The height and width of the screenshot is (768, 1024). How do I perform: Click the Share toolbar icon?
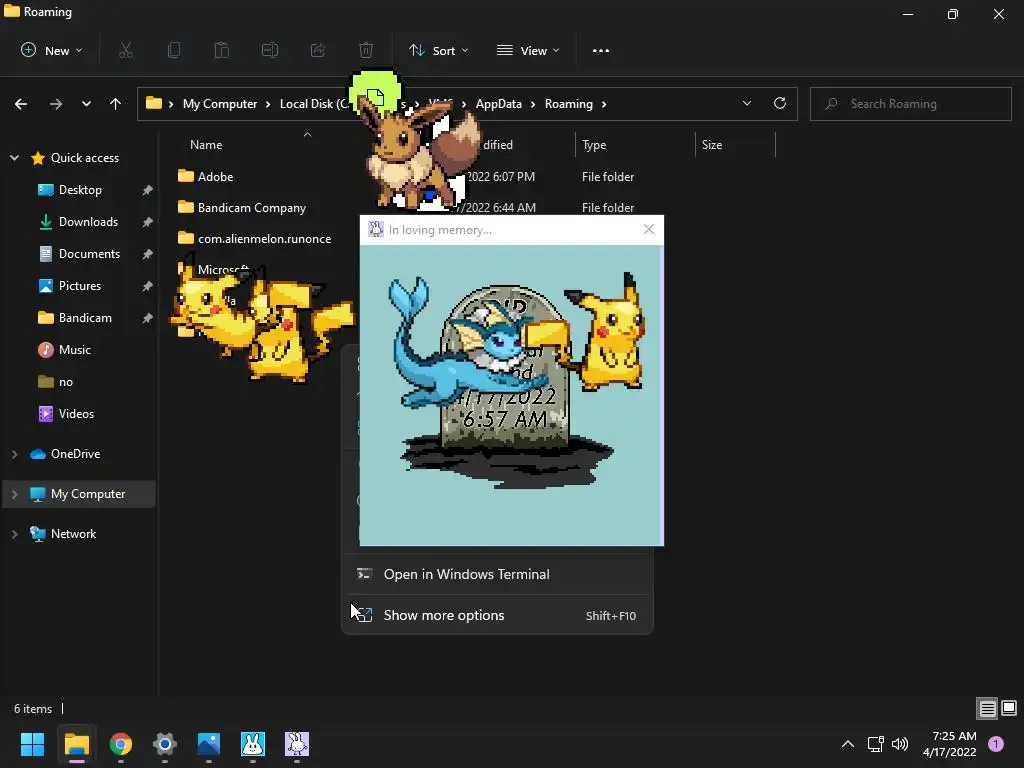[318, 50]
